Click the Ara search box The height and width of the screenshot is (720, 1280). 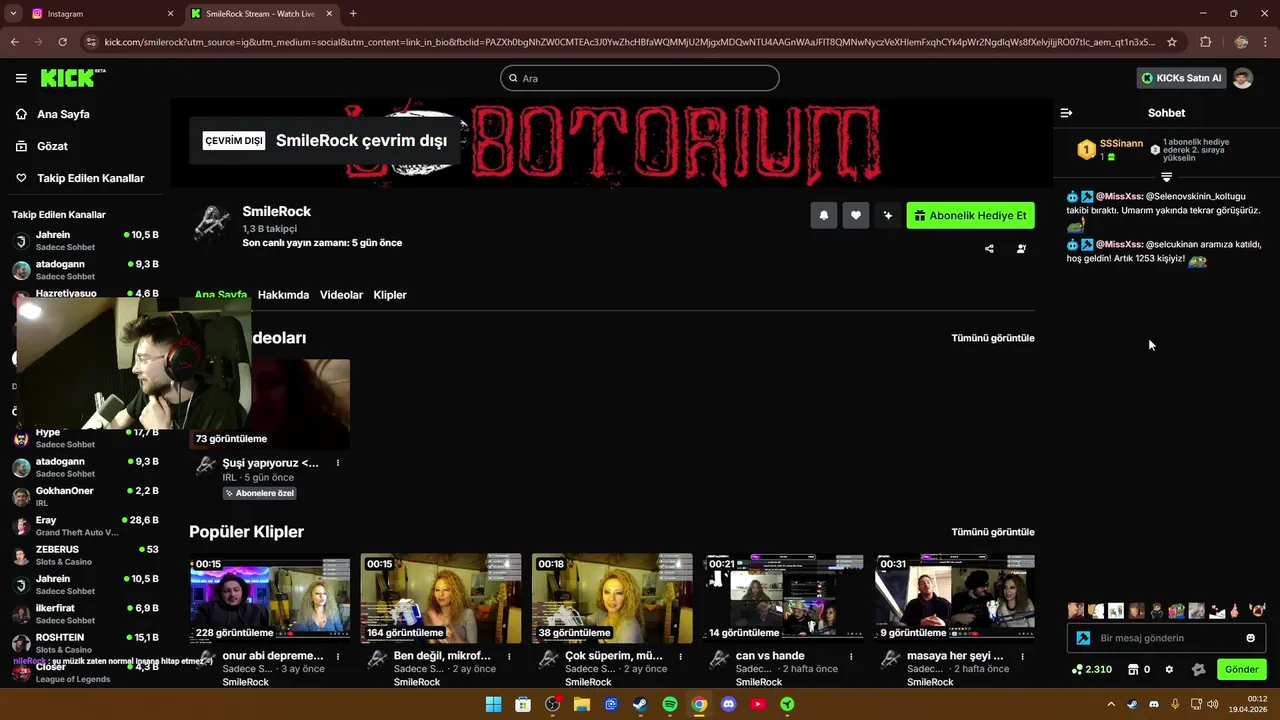[640, 78]
